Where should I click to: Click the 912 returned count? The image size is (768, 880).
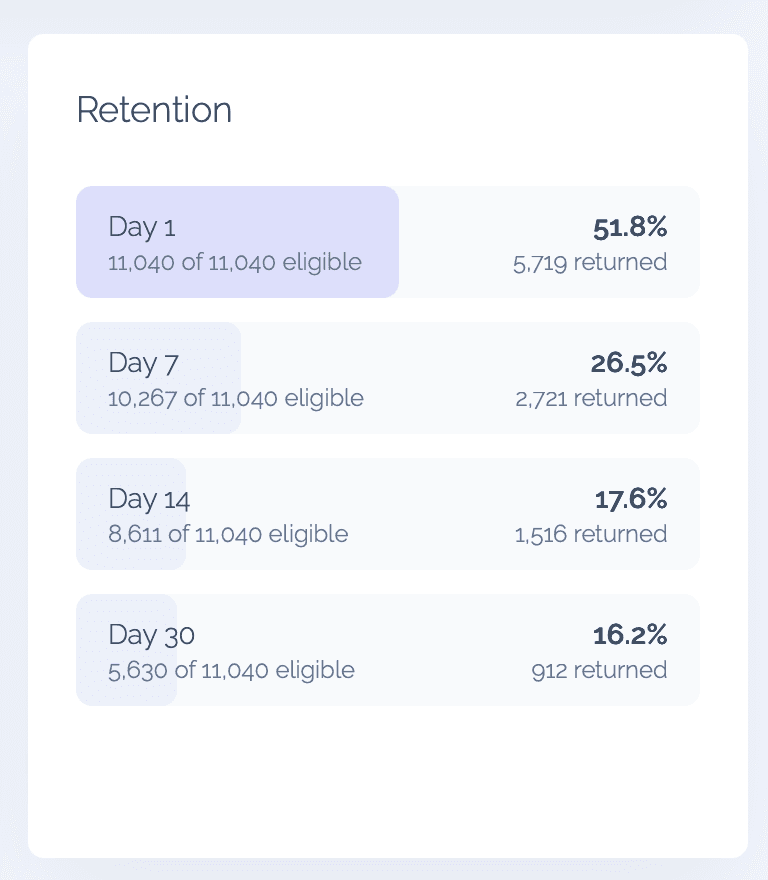click(599, 670)
